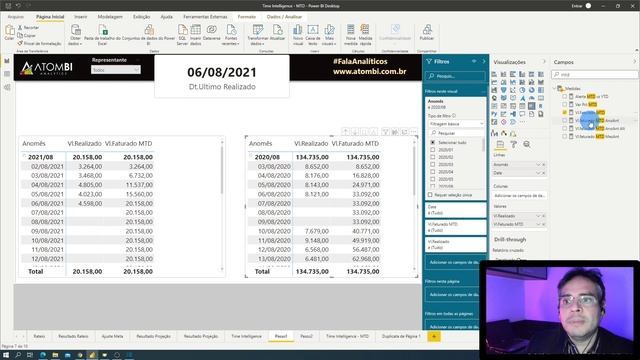Open the Analytics magnifier tab icon

527,144
